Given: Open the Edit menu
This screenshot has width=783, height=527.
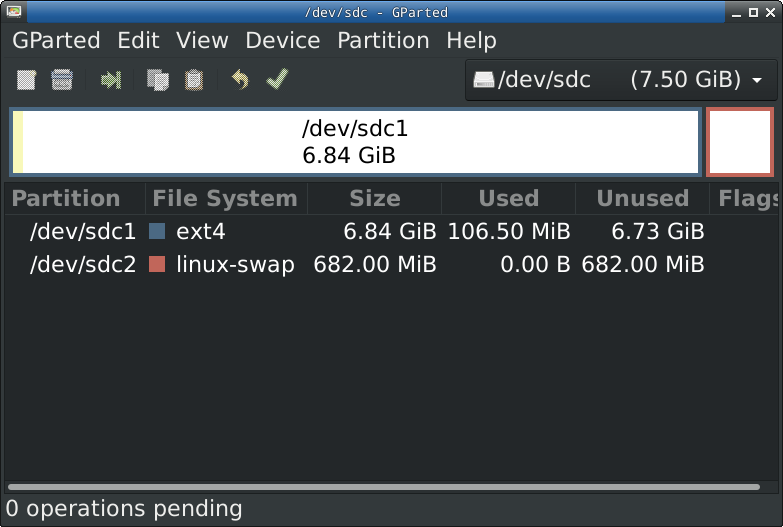Looking at the screenshot, I should (138, 40).
